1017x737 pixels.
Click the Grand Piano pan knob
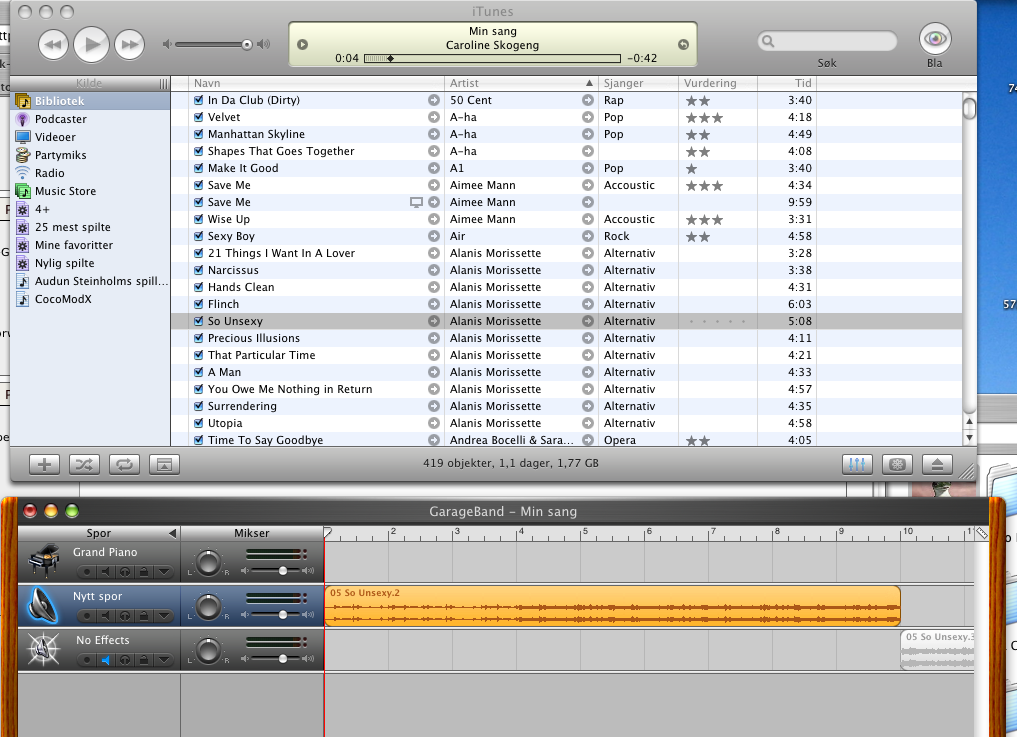tap(208, 562)
